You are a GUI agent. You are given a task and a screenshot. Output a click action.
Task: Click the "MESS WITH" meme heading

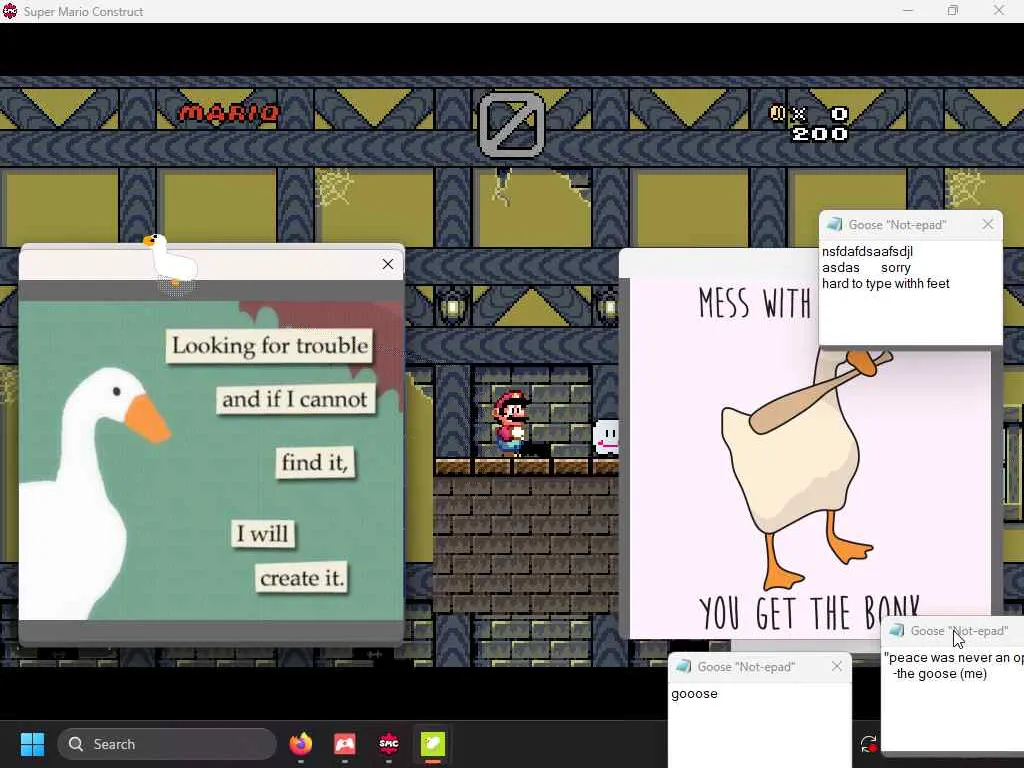[756, 304]
